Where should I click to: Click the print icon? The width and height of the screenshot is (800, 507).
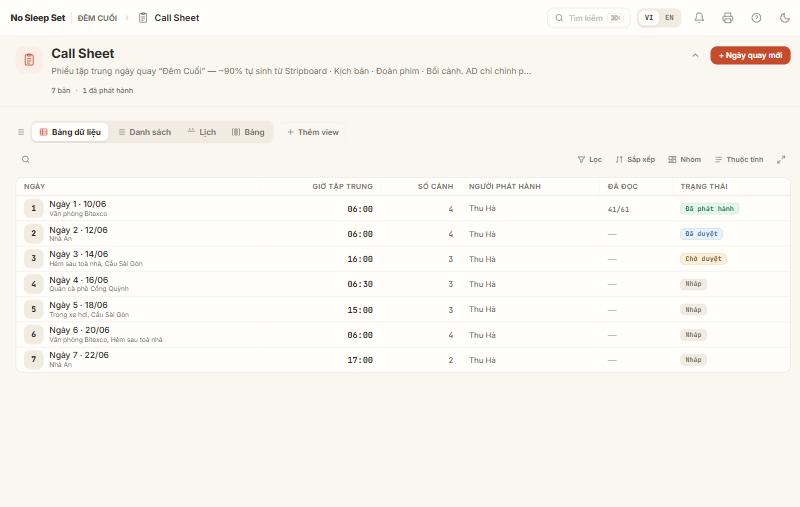pyautogui.click(x=728, y=18)
